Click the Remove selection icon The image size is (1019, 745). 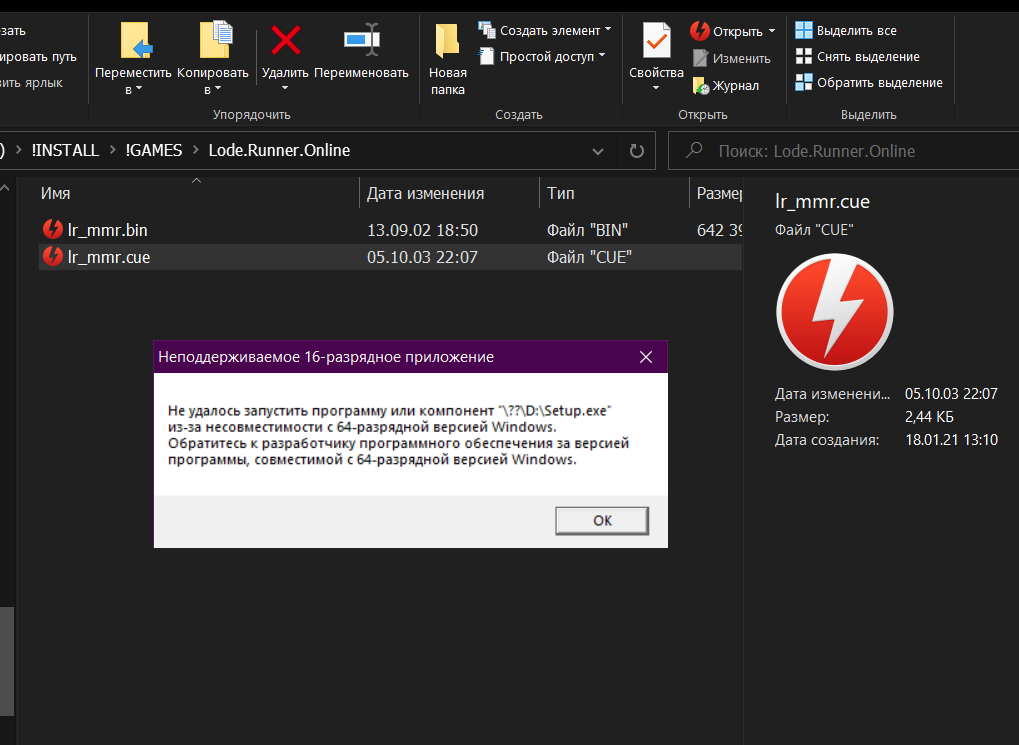tap(804, 56)
